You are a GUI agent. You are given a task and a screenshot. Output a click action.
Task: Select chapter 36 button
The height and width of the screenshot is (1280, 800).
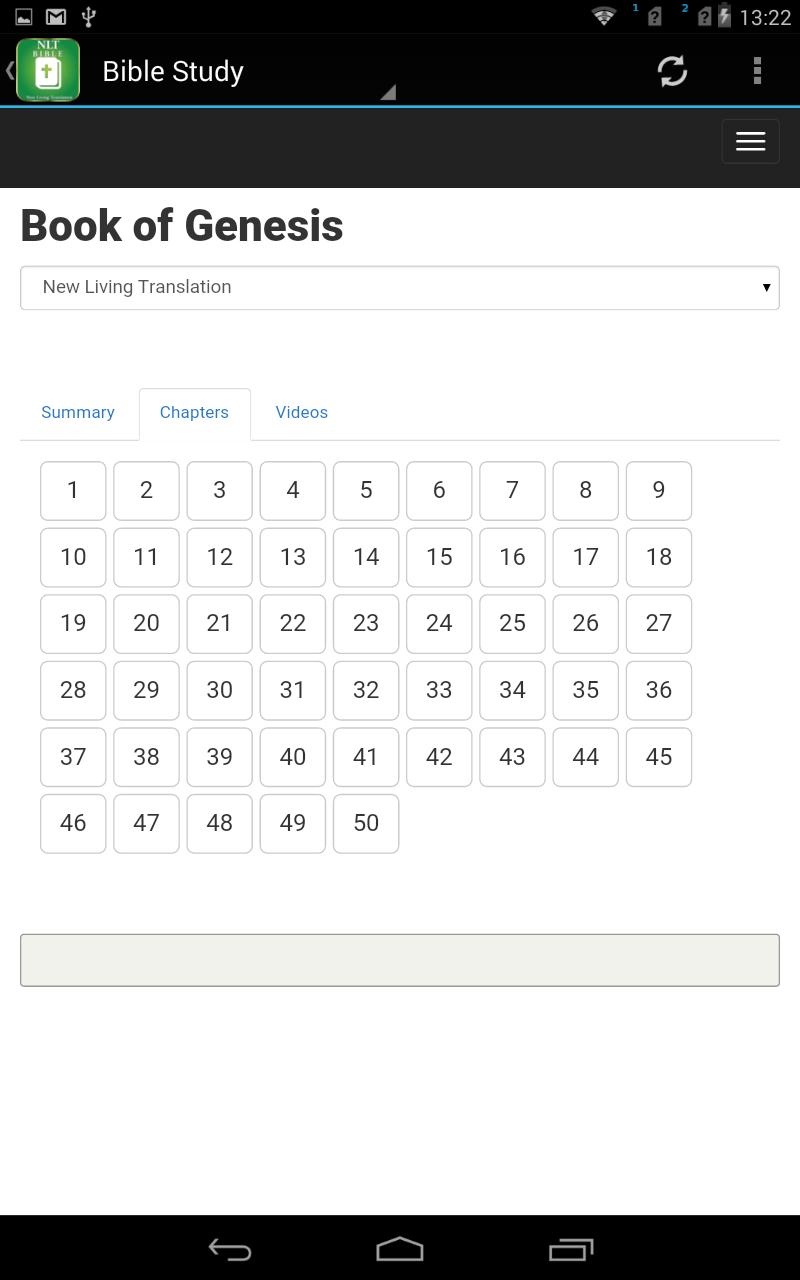[659, 690]
